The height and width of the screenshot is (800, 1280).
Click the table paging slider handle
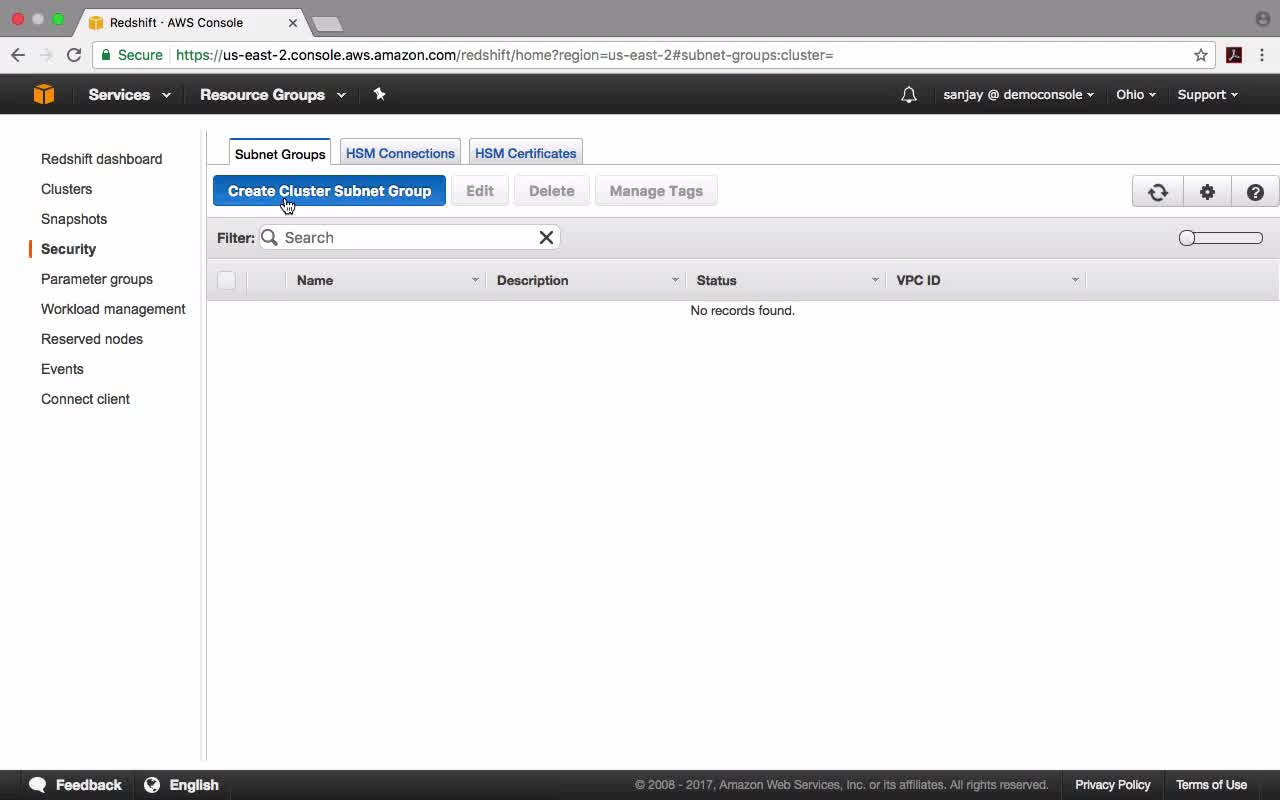pyautogui.click(x=1187, y=238)
